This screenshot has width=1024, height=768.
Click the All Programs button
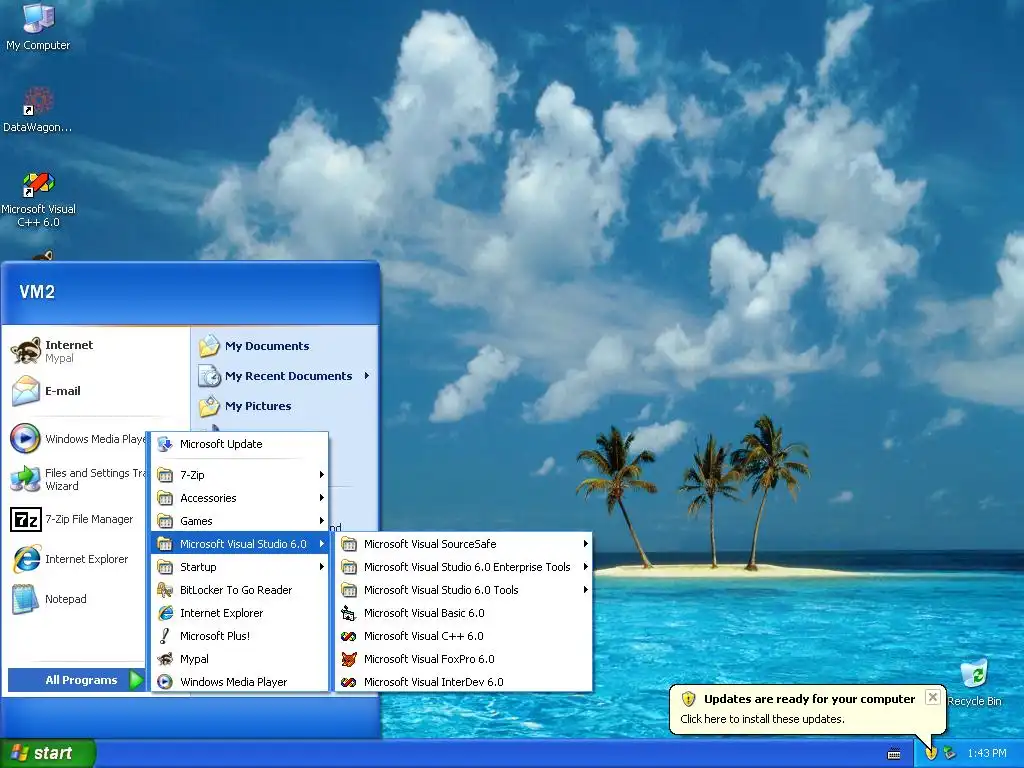pos(76,680)
